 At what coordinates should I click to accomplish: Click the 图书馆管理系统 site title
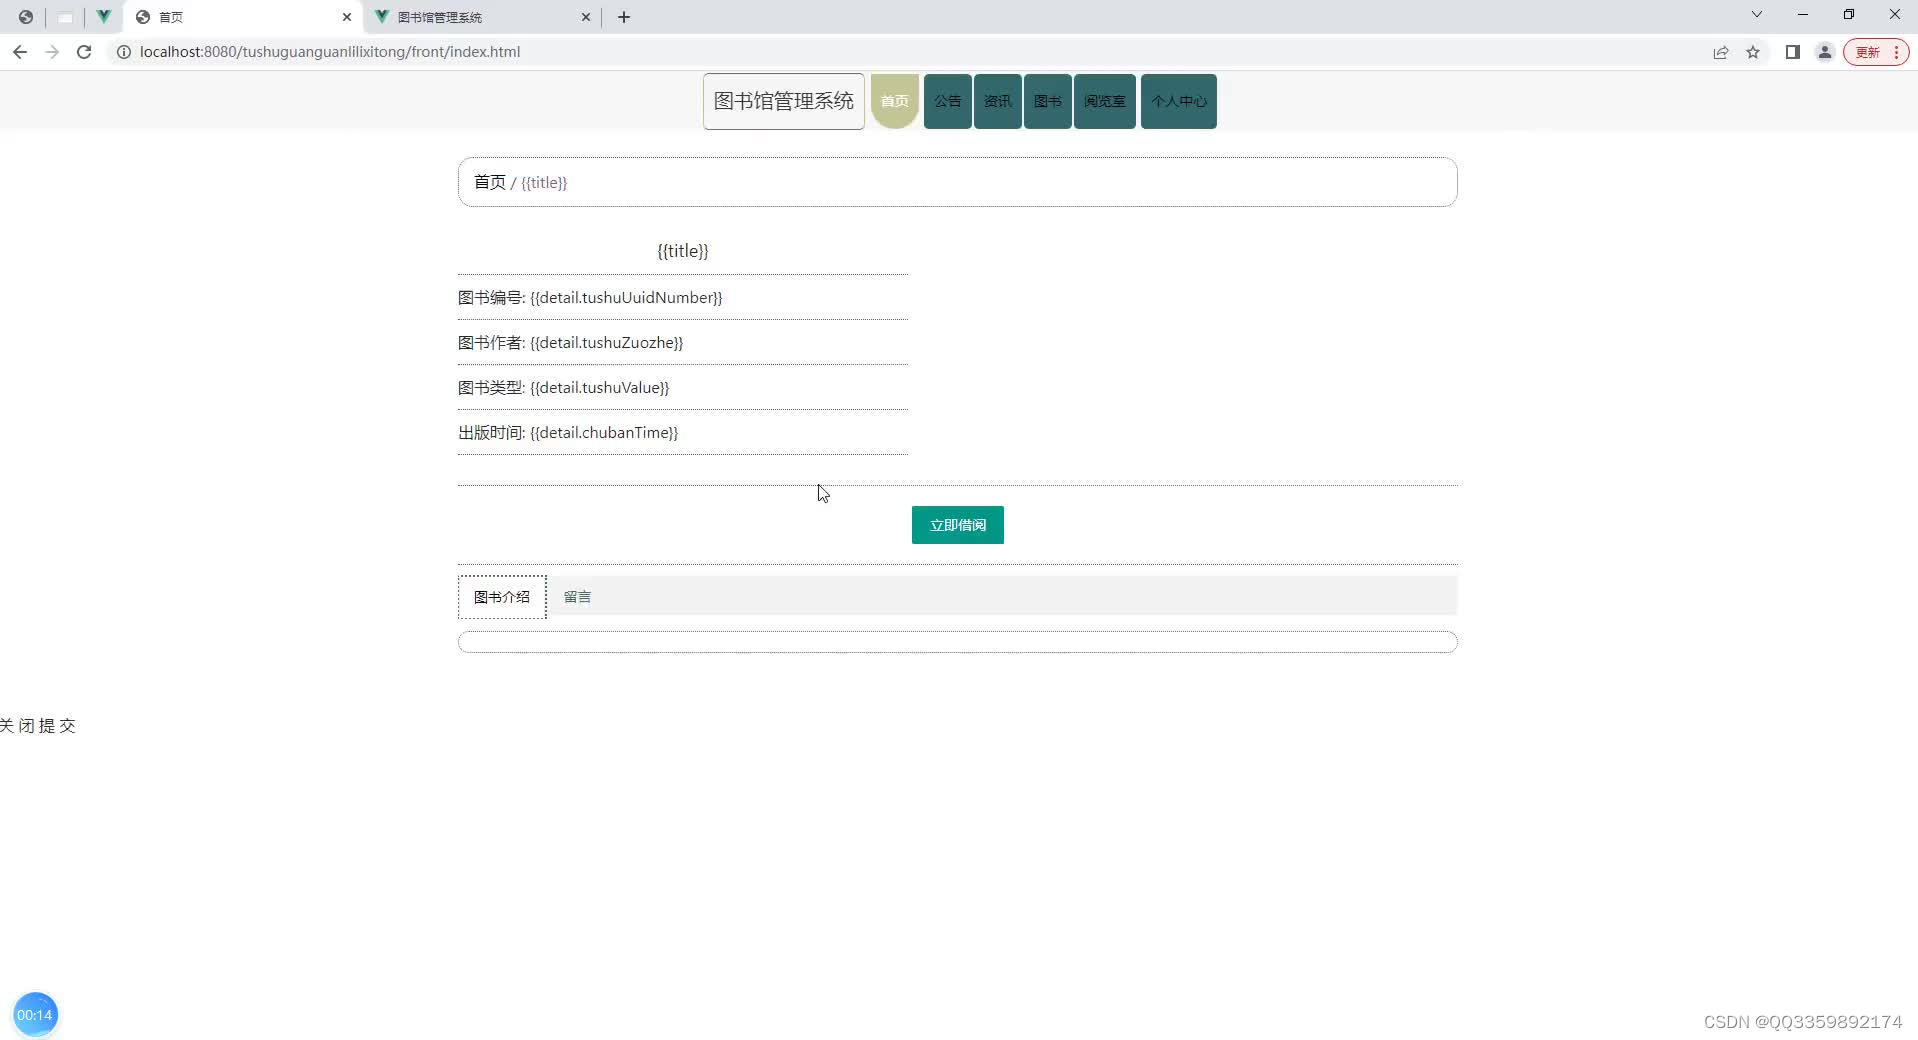click(x=784, y=101)
